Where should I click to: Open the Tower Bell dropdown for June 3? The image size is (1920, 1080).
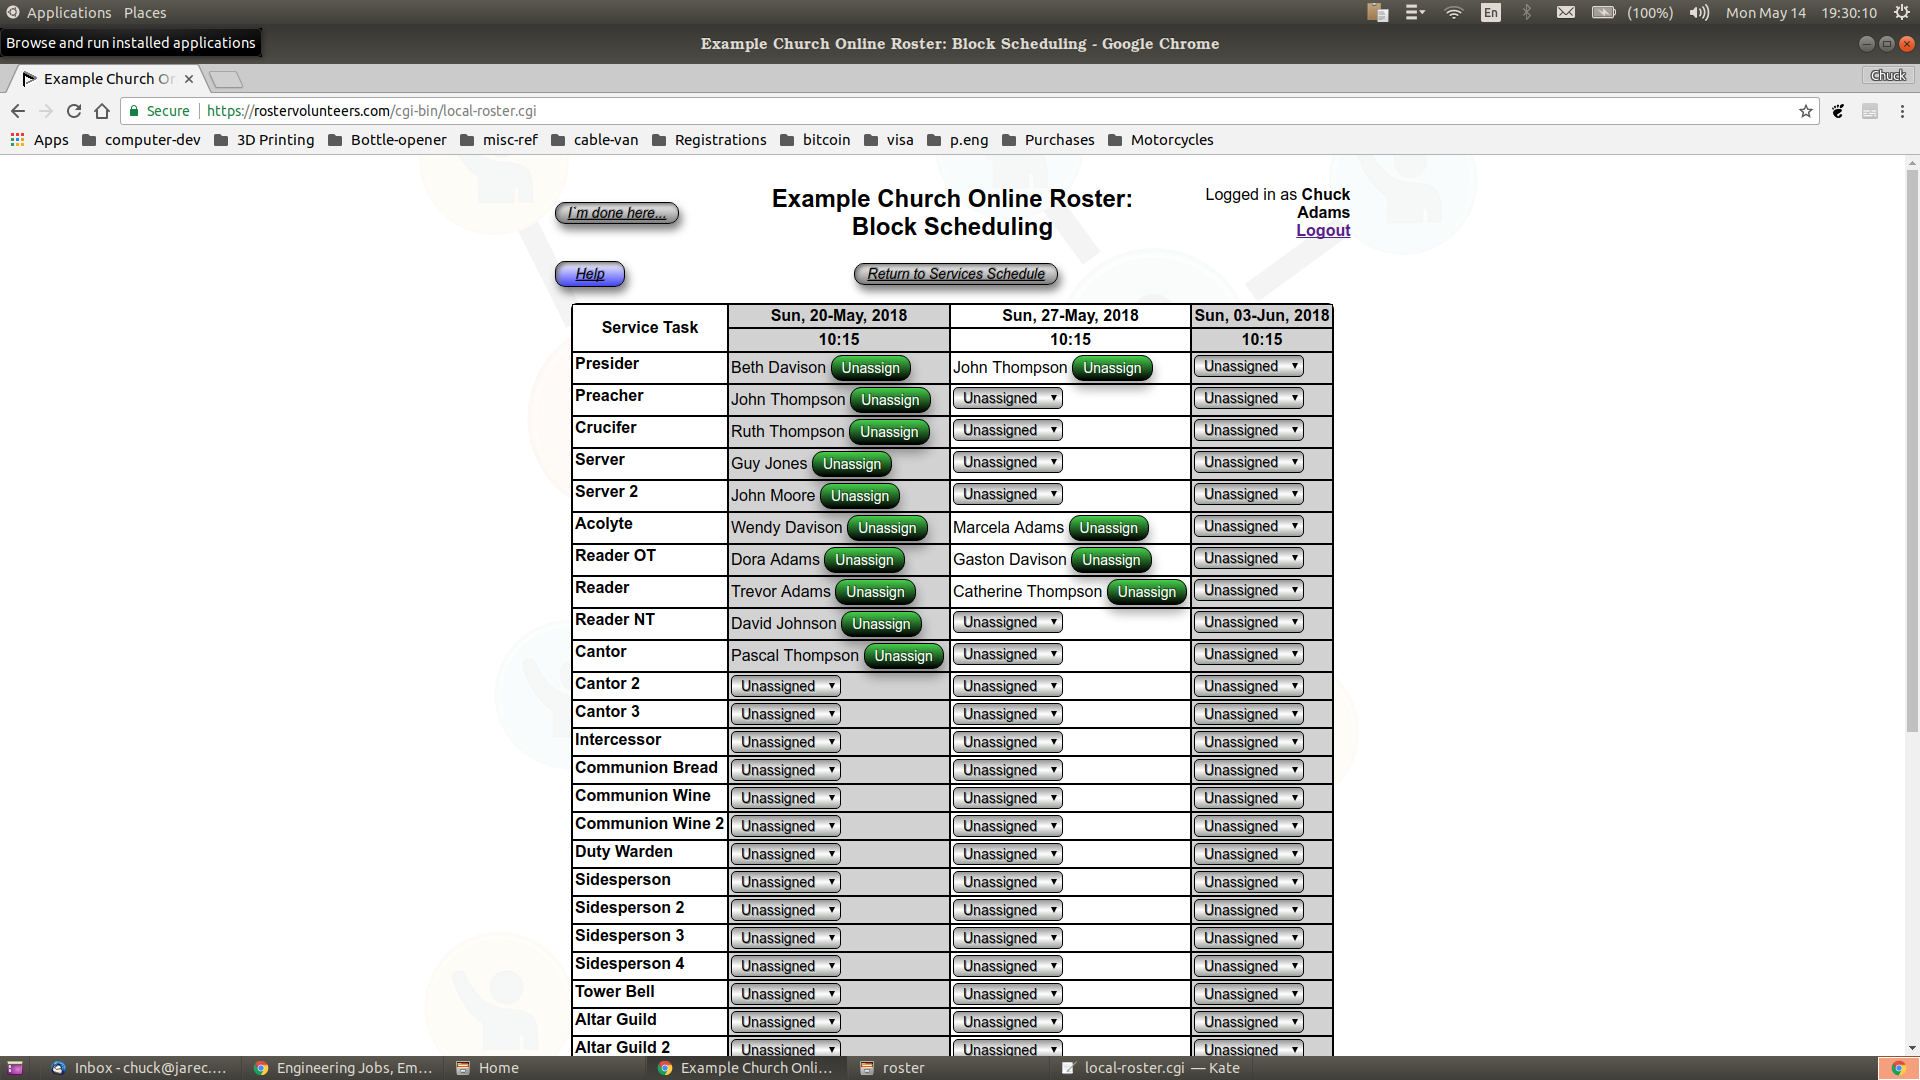[1247, 993]
